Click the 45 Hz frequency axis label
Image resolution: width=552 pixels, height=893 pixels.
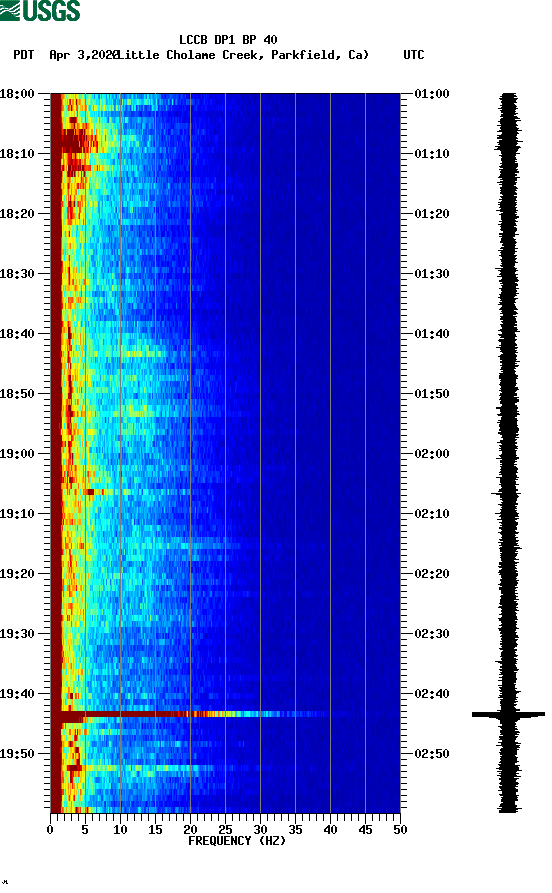click(365, 830)
